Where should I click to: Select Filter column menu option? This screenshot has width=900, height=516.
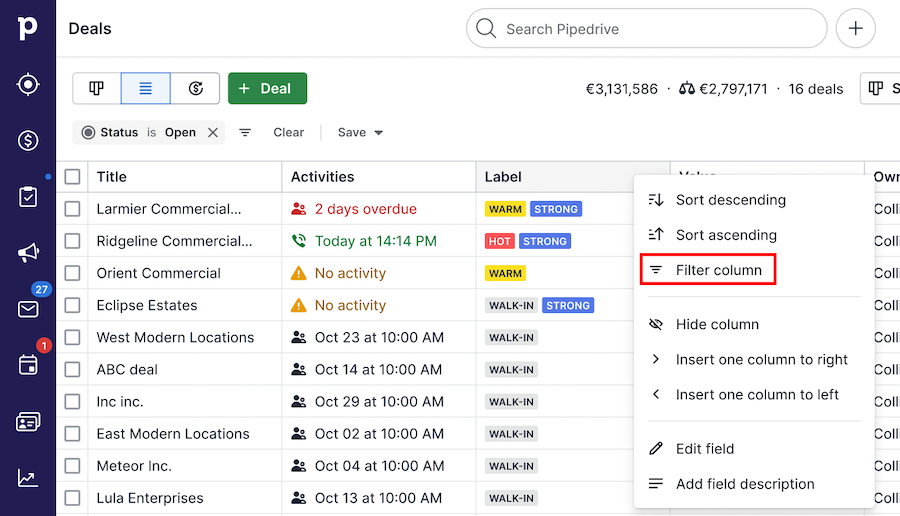tap(718, 270)
